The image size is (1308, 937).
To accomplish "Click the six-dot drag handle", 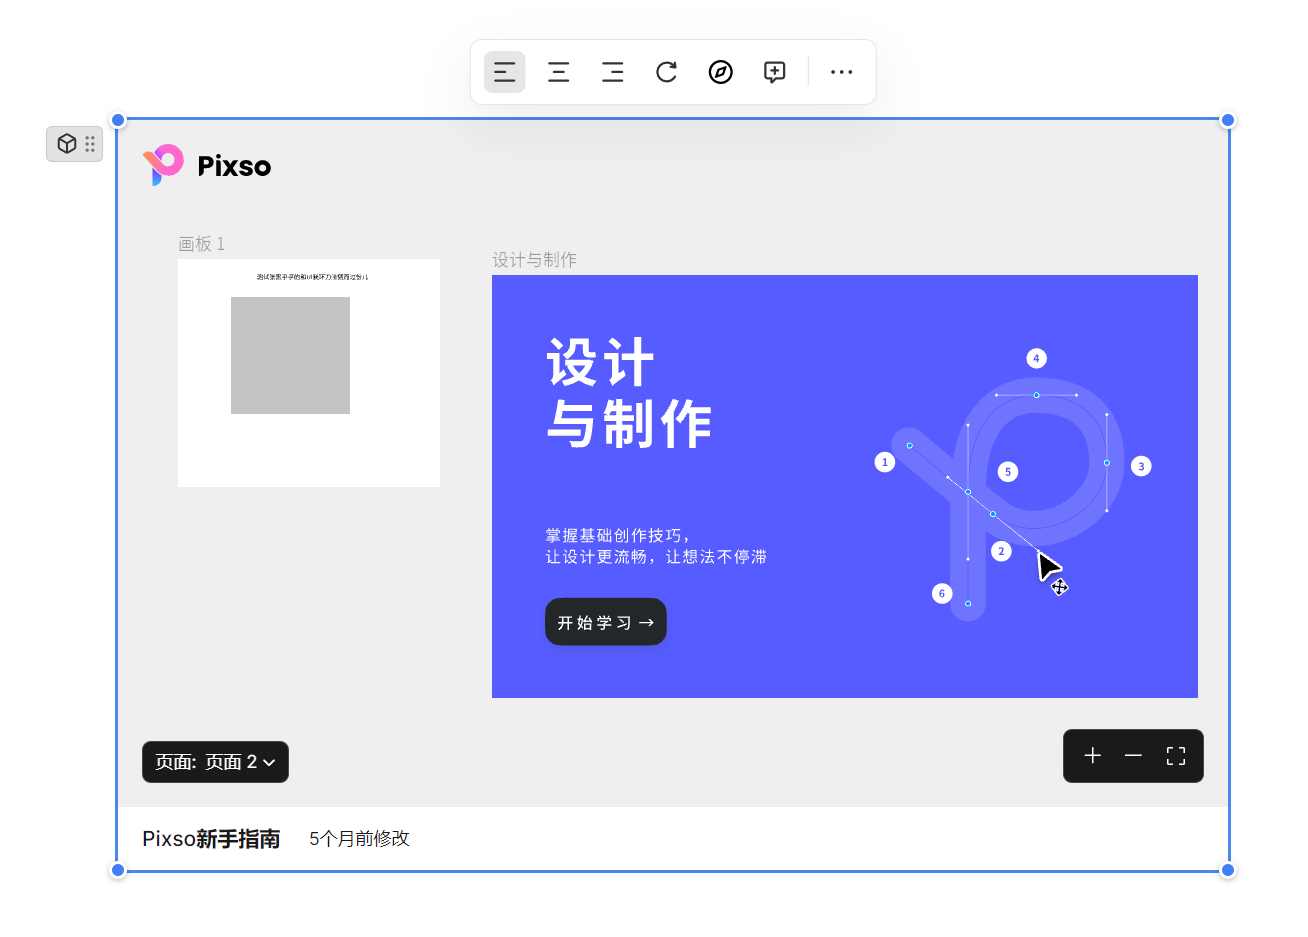I will pos(90,144).
